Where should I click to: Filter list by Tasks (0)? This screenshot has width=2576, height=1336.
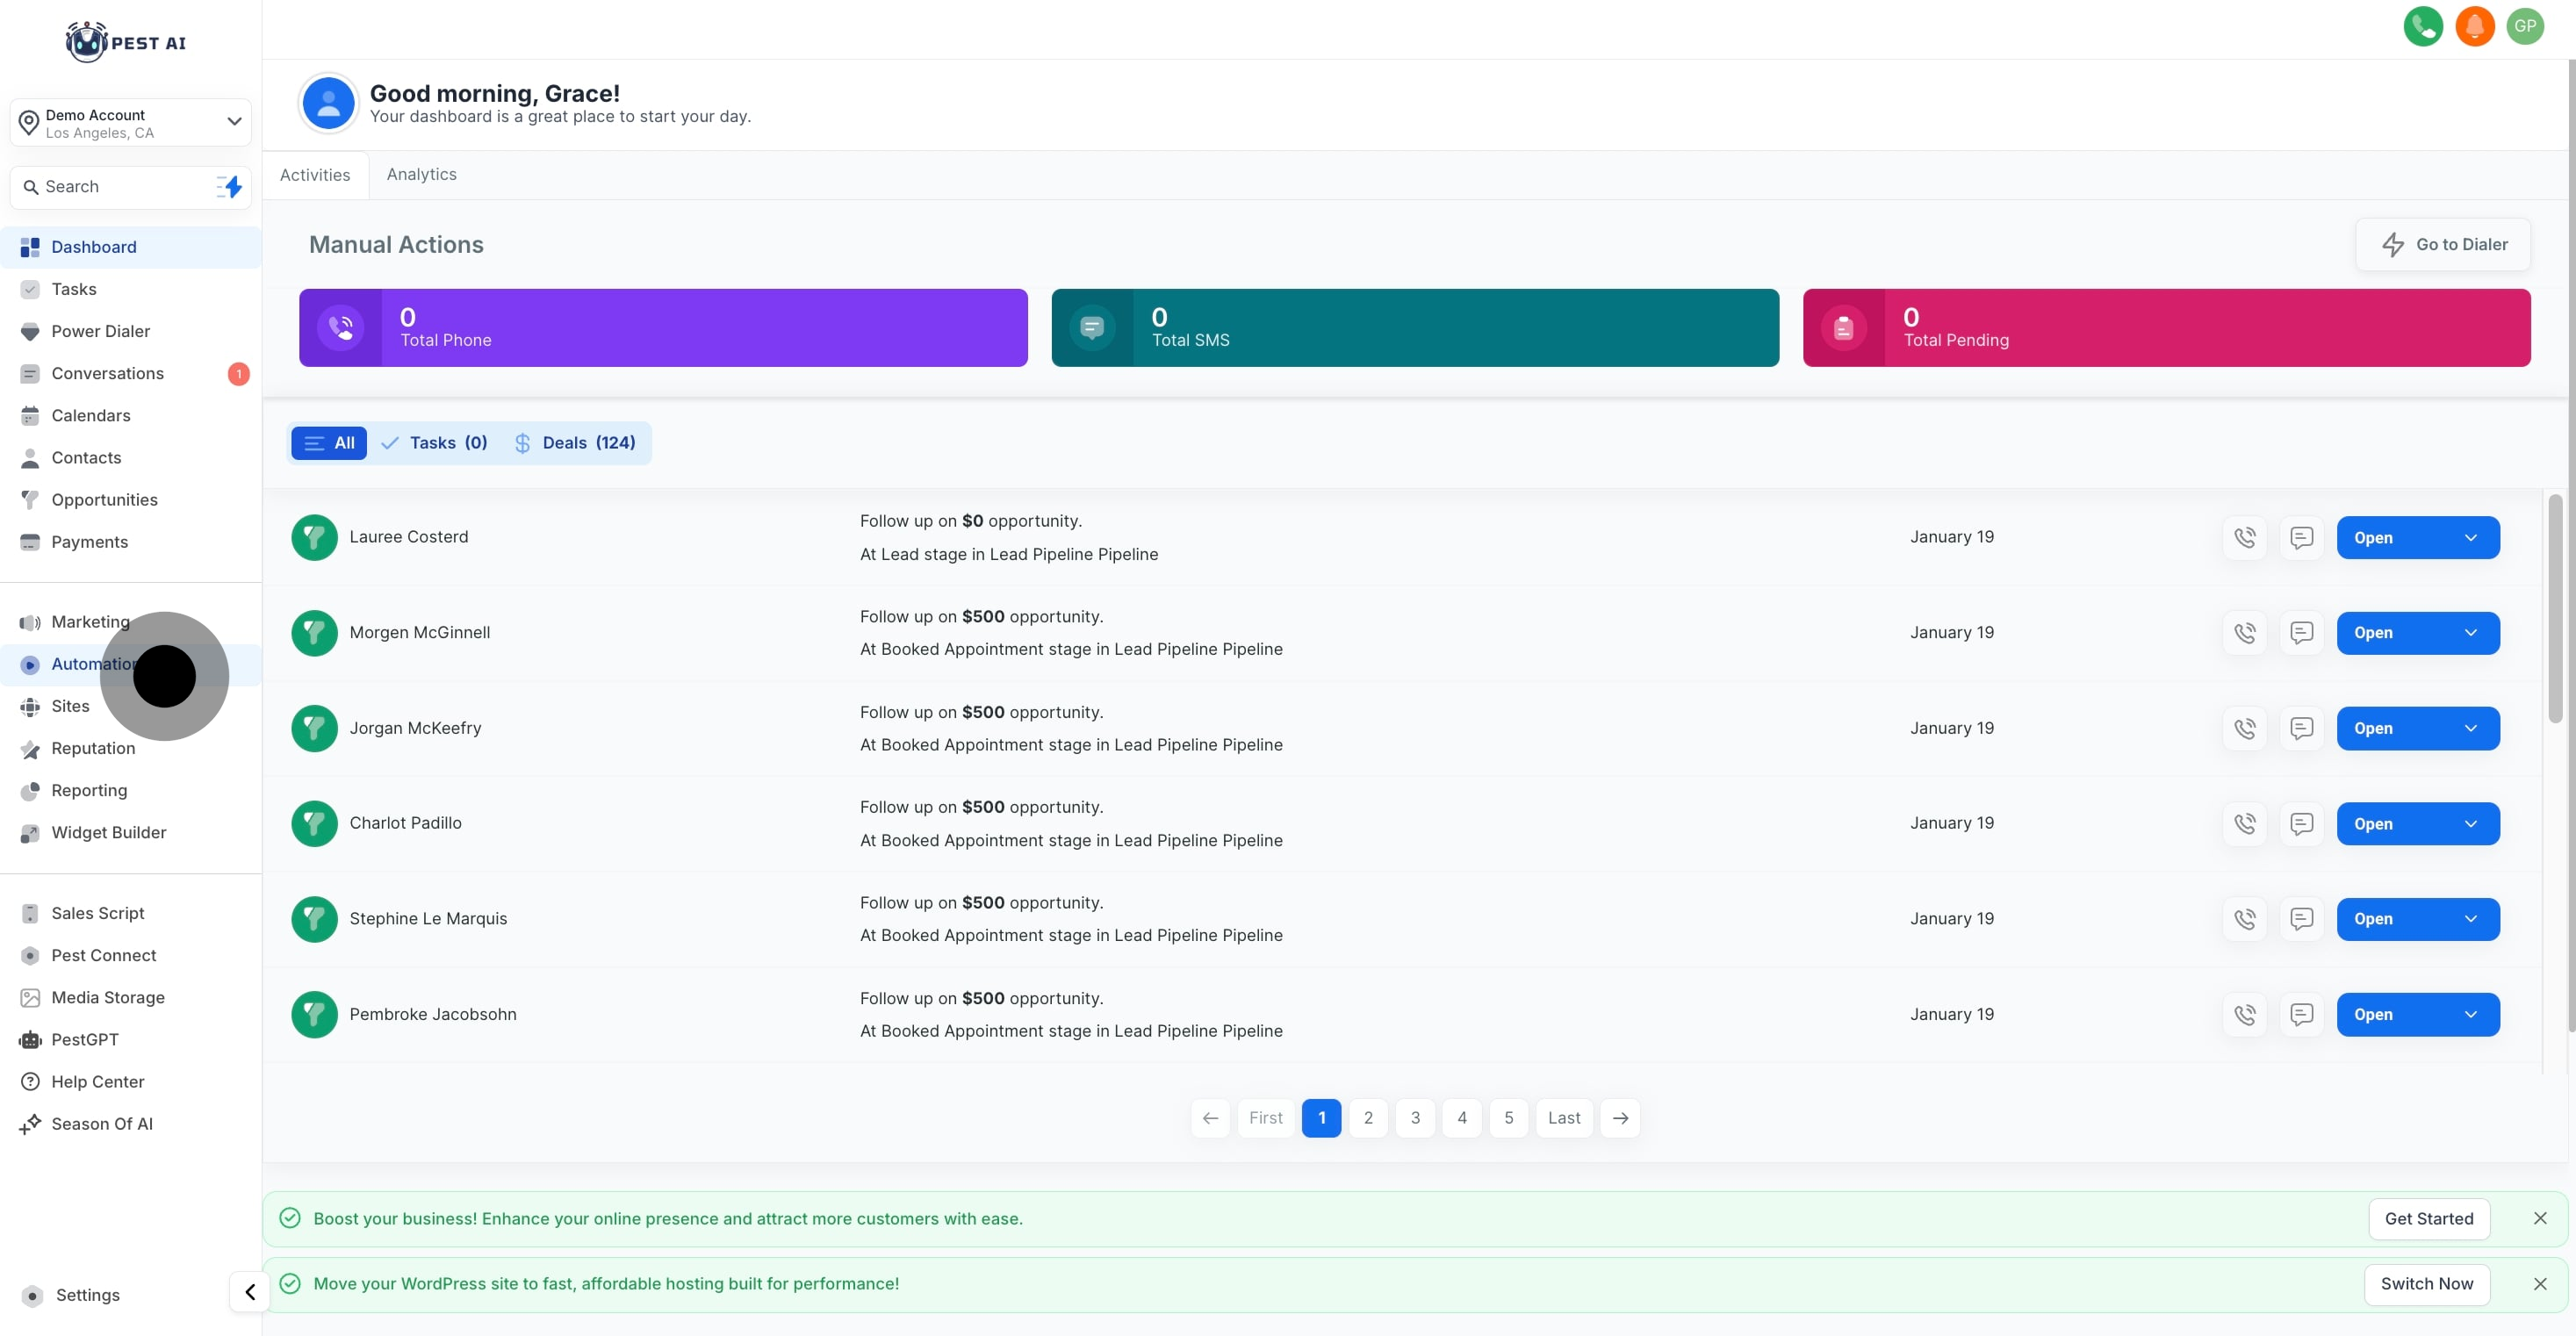(435, 443)
